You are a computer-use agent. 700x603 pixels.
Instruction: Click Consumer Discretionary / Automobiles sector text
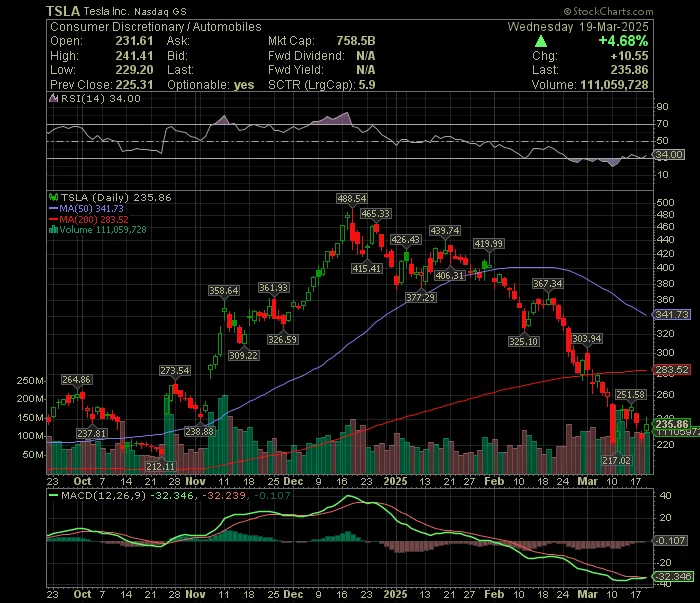pos(156,27)
